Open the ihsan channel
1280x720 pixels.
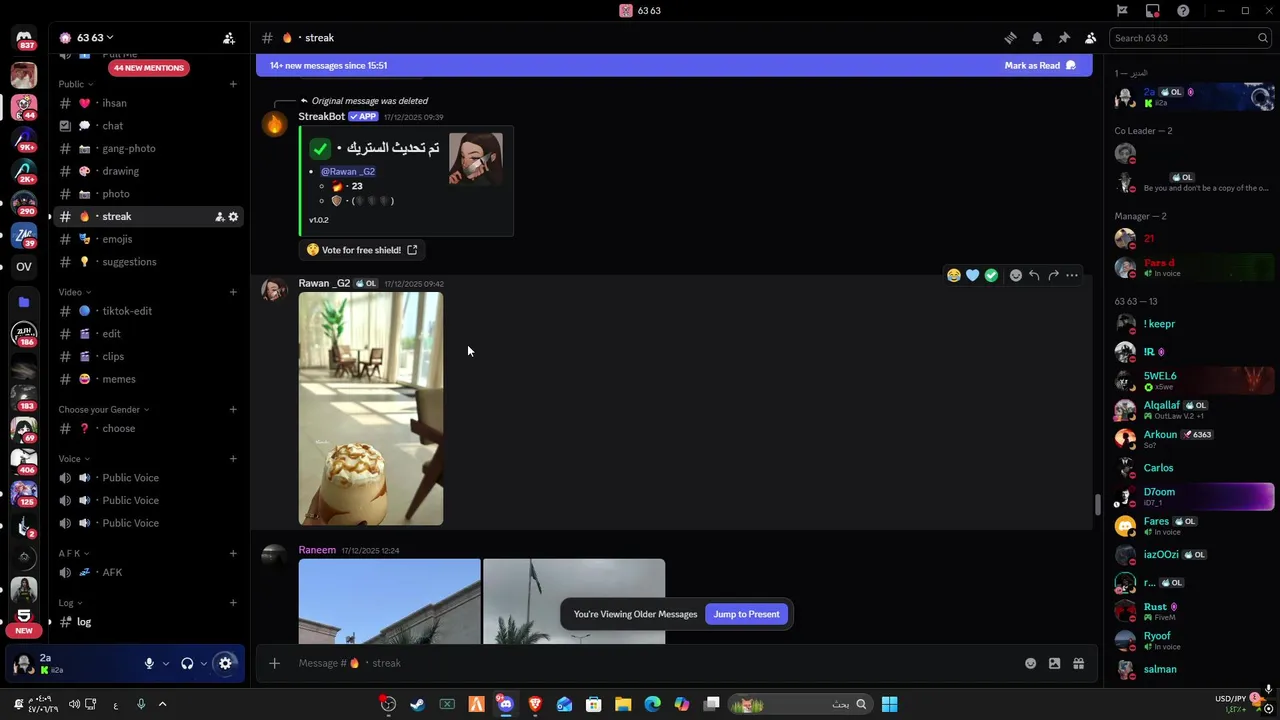148,103
